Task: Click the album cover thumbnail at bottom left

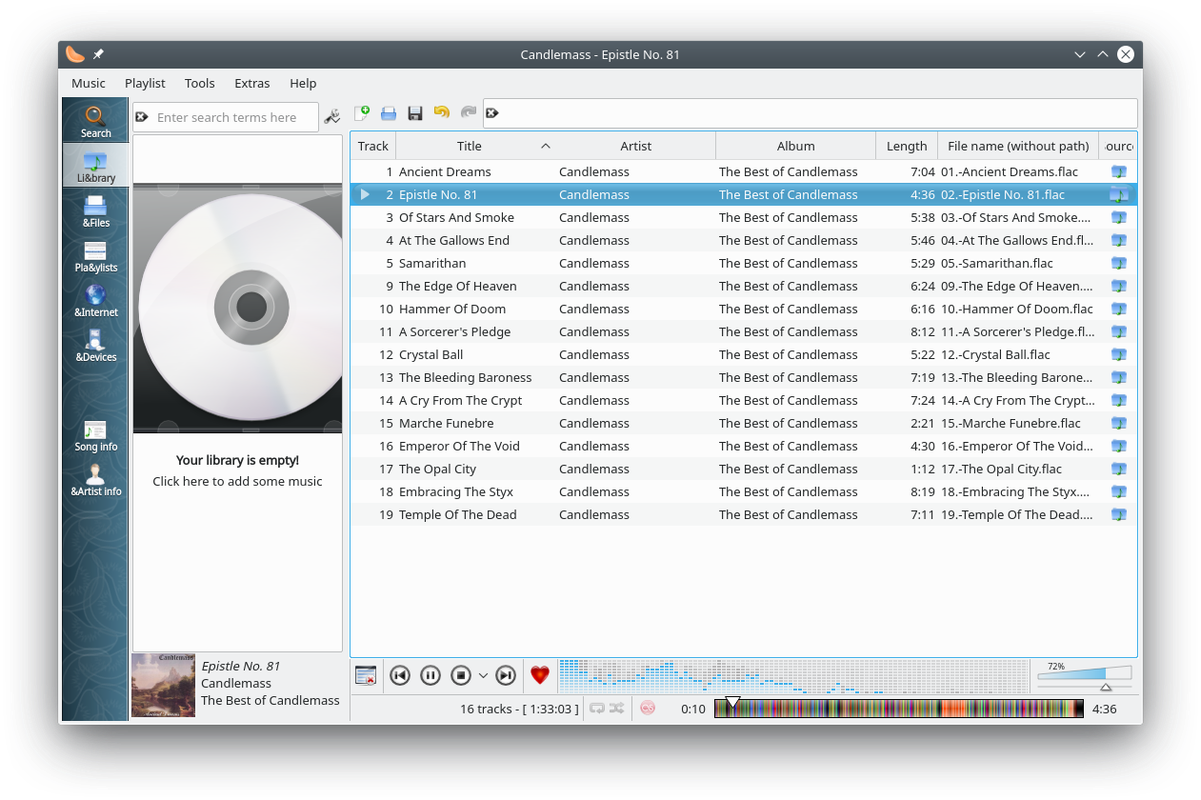Action: coord(164,685)
